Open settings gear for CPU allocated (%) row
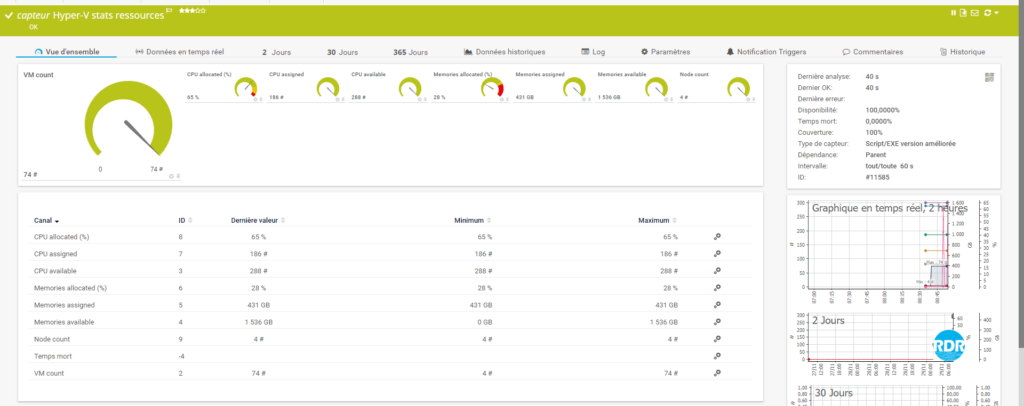1024x406 pixels. tap(717, 237)
